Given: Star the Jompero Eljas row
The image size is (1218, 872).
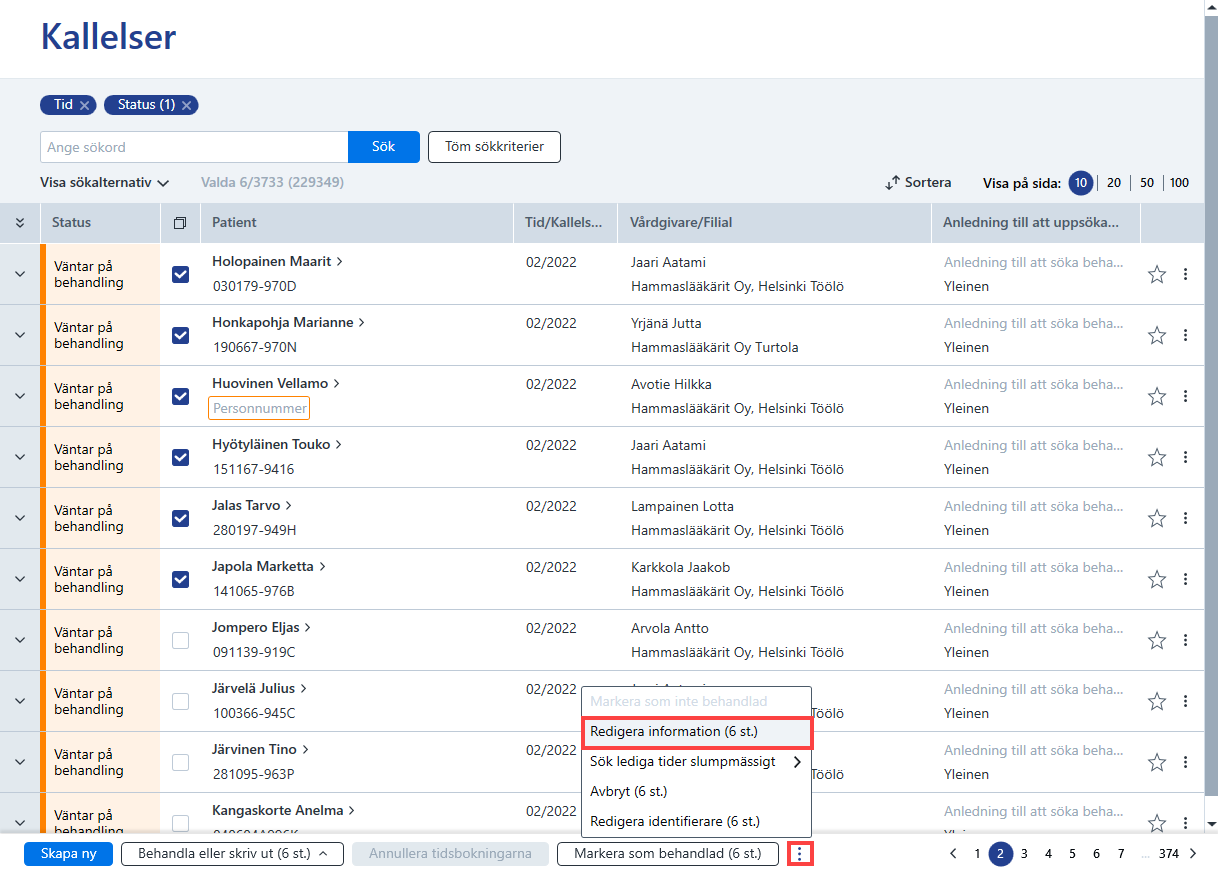Looking at the screenshot, I should pyautogui.click(x=1157, y=640).
